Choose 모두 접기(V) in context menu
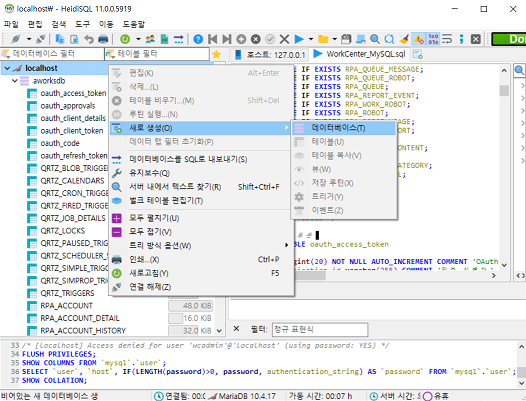 [200, 232]
